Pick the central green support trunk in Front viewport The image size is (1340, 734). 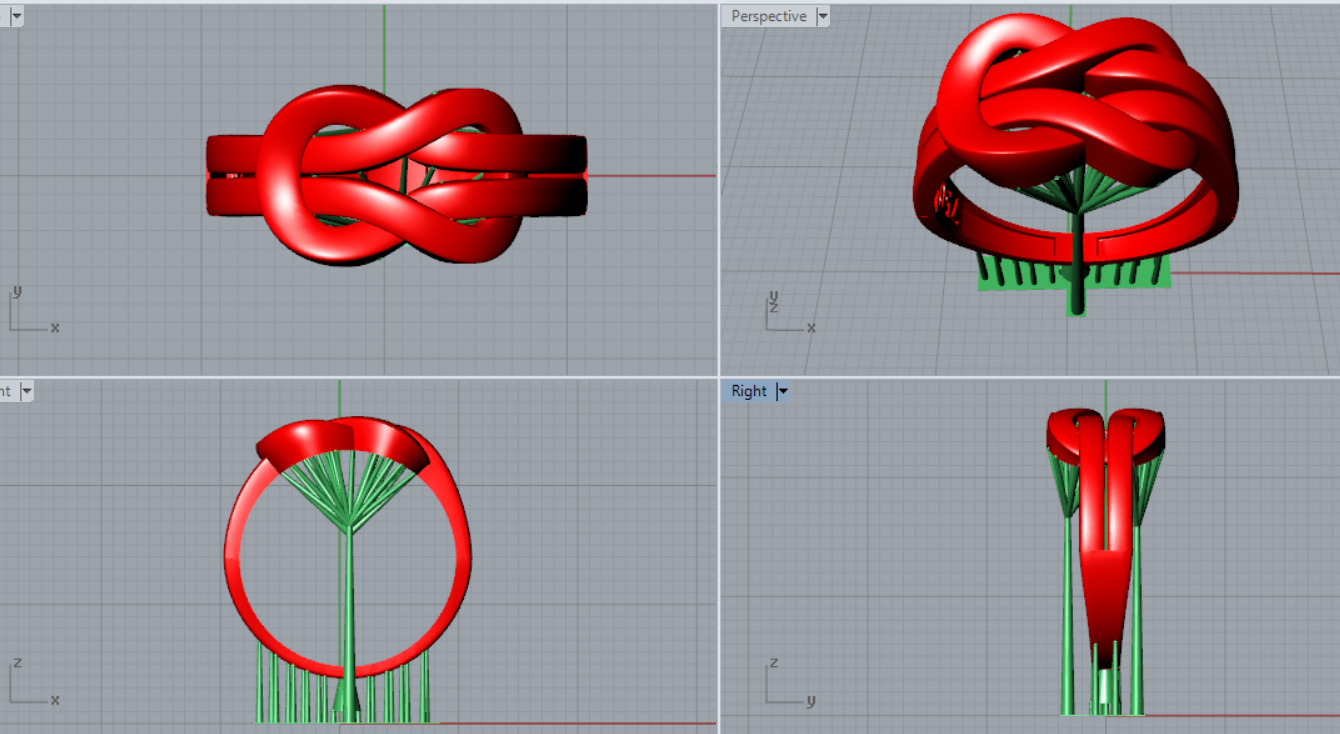[x=348, y=600]
